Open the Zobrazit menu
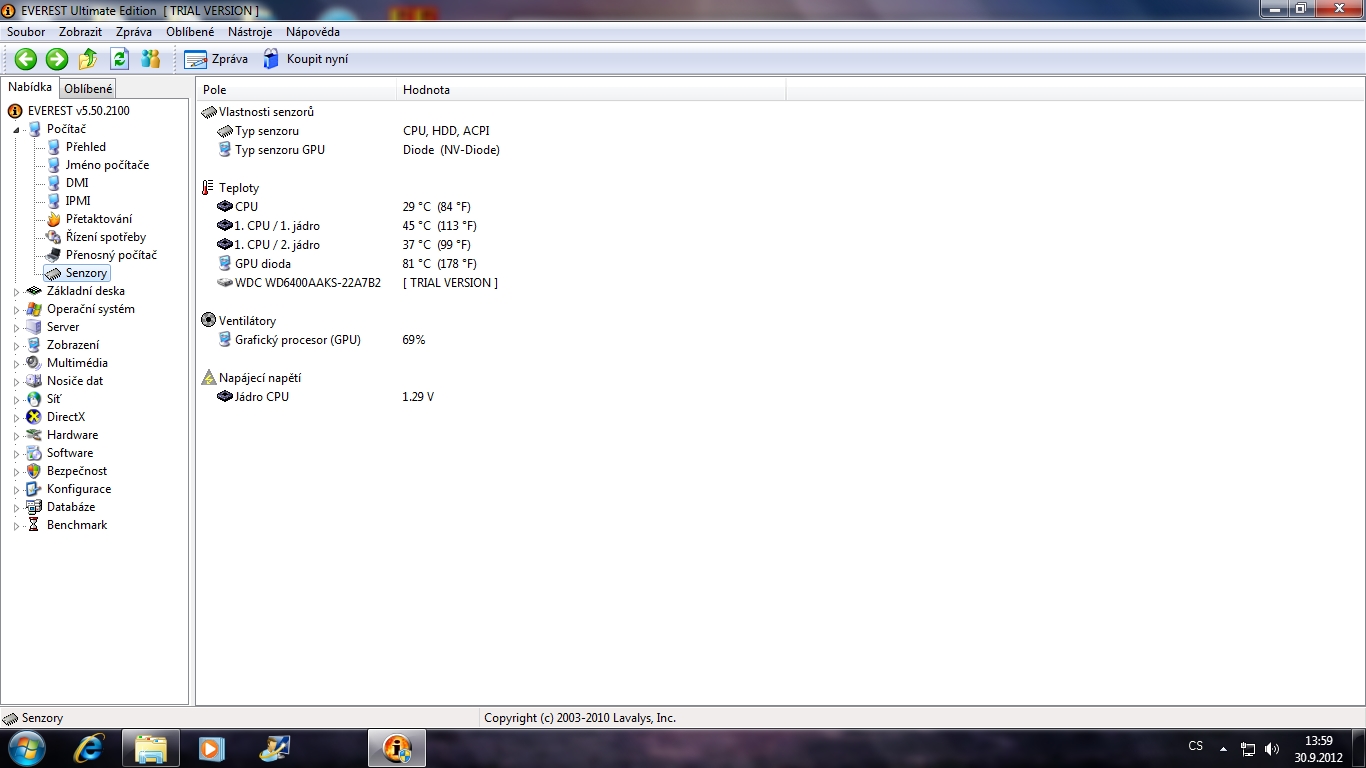 [80, 32]
